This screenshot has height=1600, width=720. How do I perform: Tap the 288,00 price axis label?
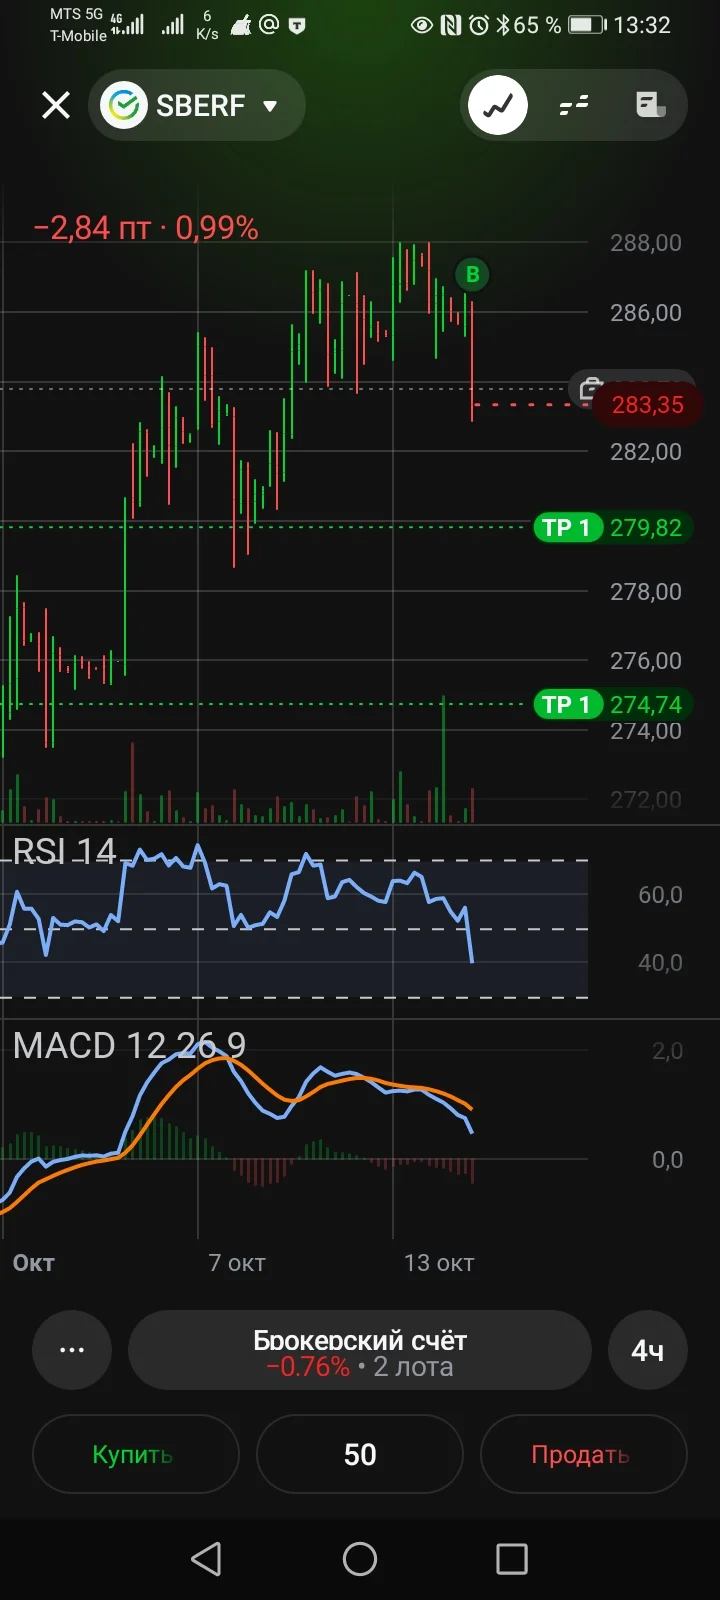click(646, 243)
